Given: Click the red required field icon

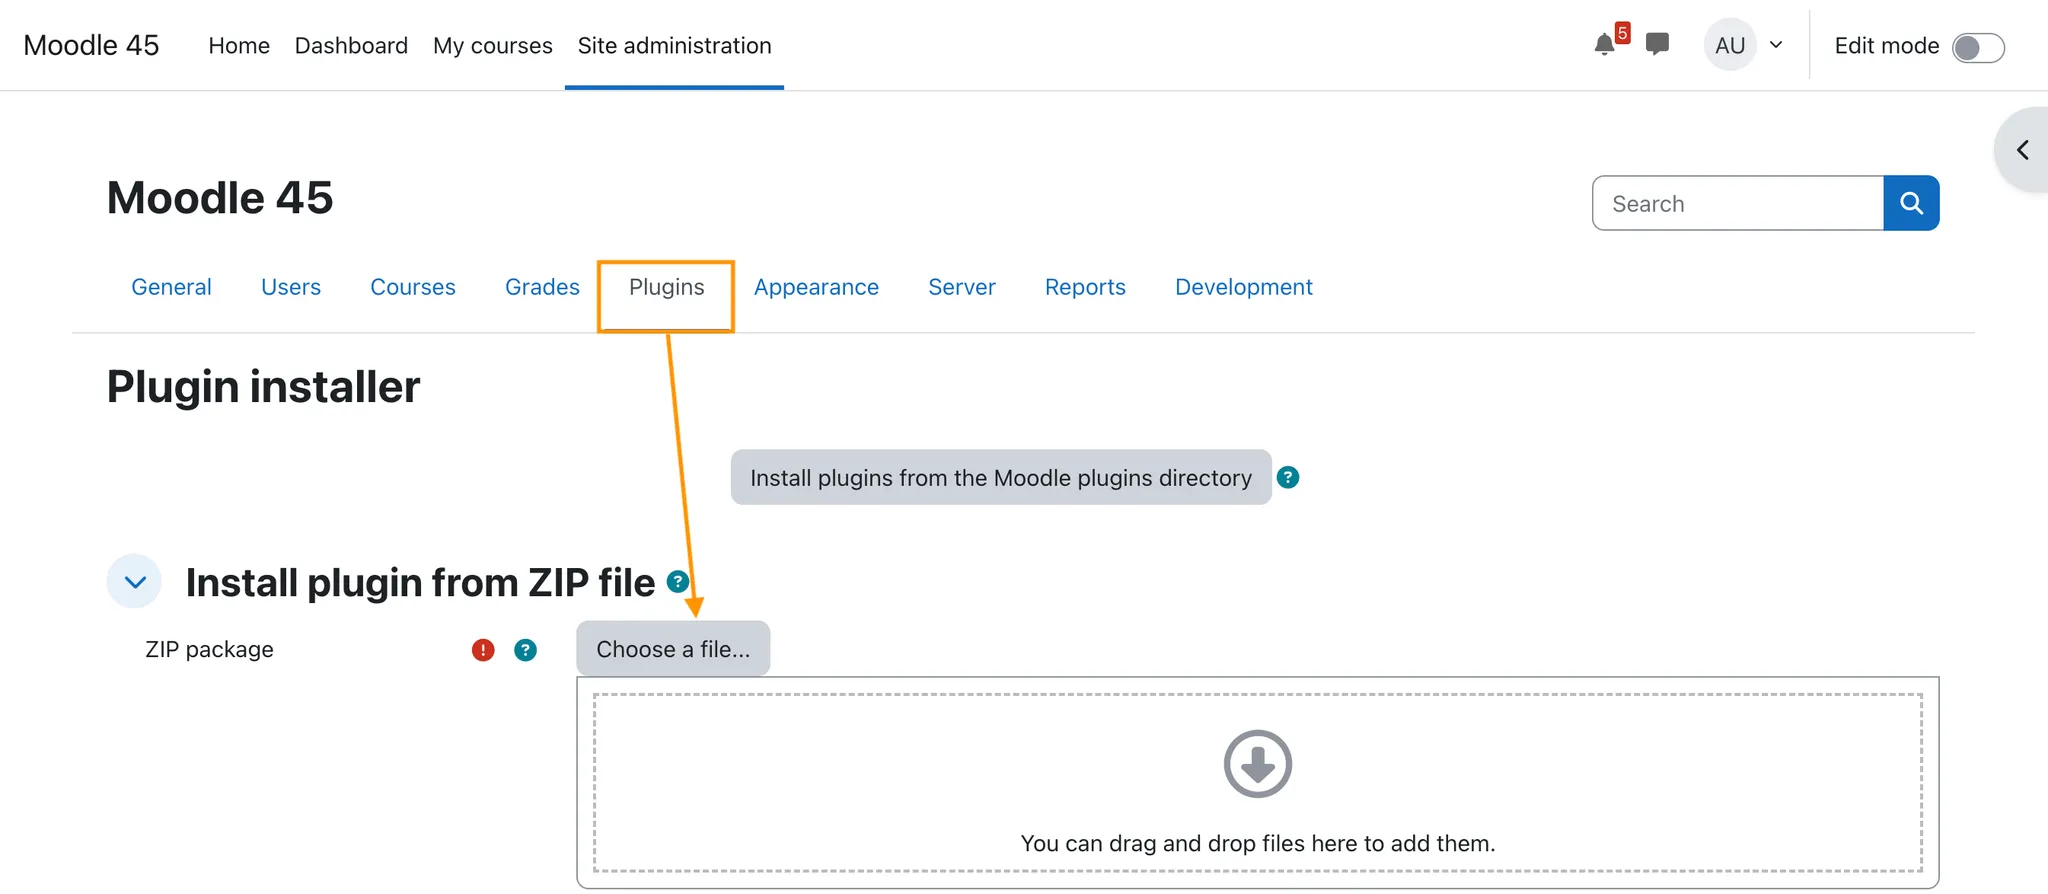Looking at the screenshot, I should (x=483, y=650).
